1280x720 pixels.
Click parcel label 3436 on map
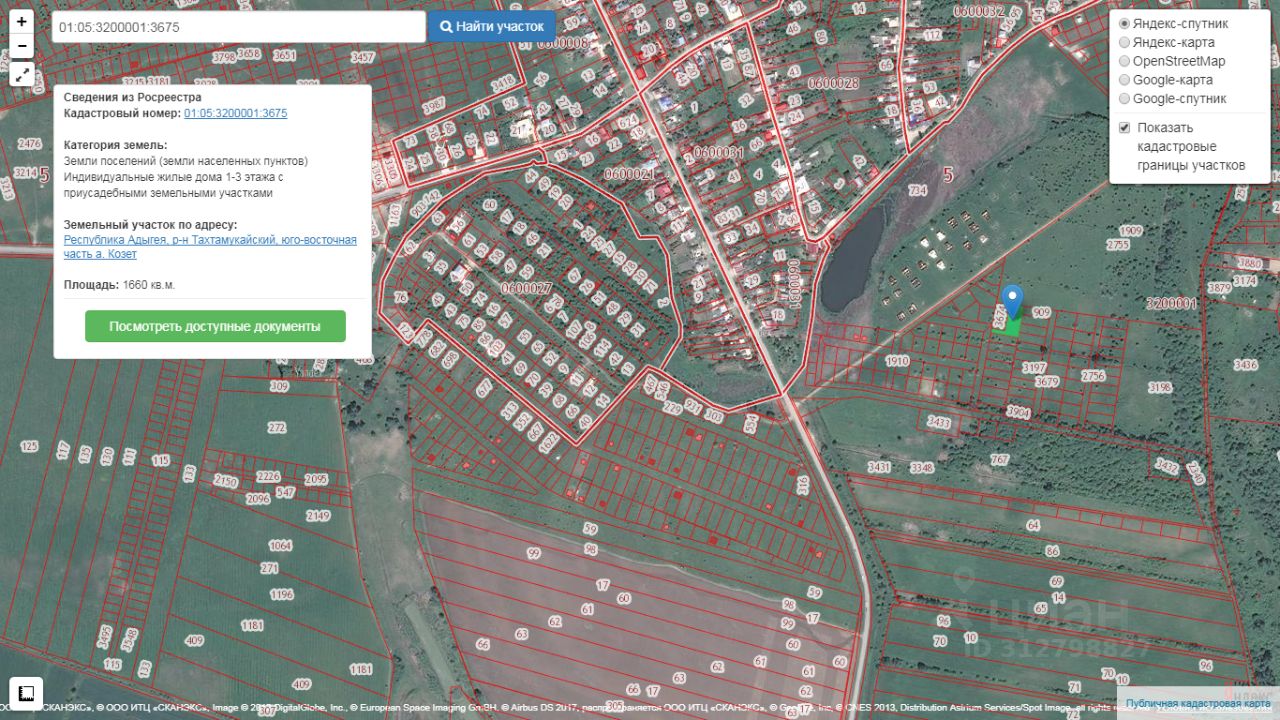(1246, 365)
